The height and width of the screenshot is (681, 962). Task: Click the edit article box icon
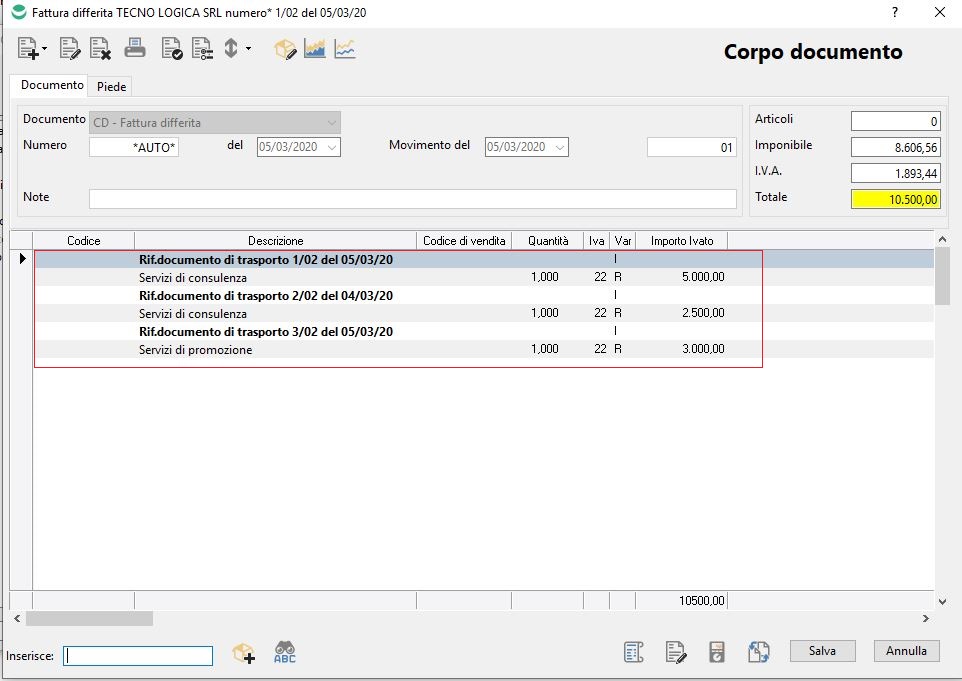point(286,48)
